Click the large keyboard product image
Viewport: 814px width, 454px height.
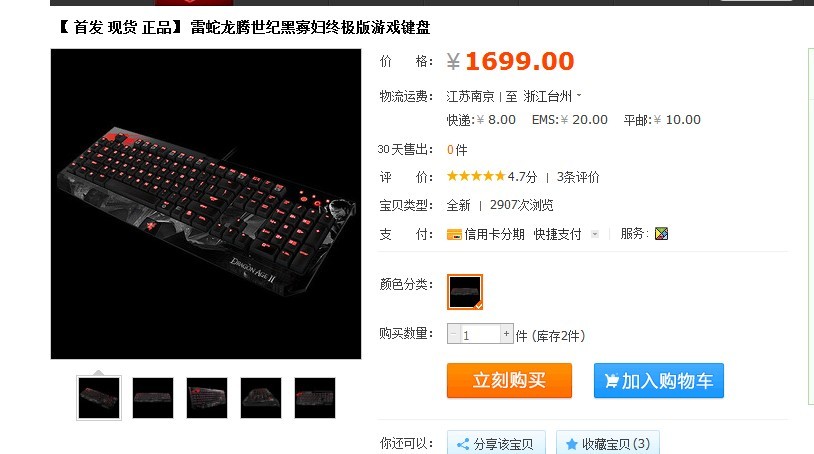pyautogui.click(x=206, y=204)
